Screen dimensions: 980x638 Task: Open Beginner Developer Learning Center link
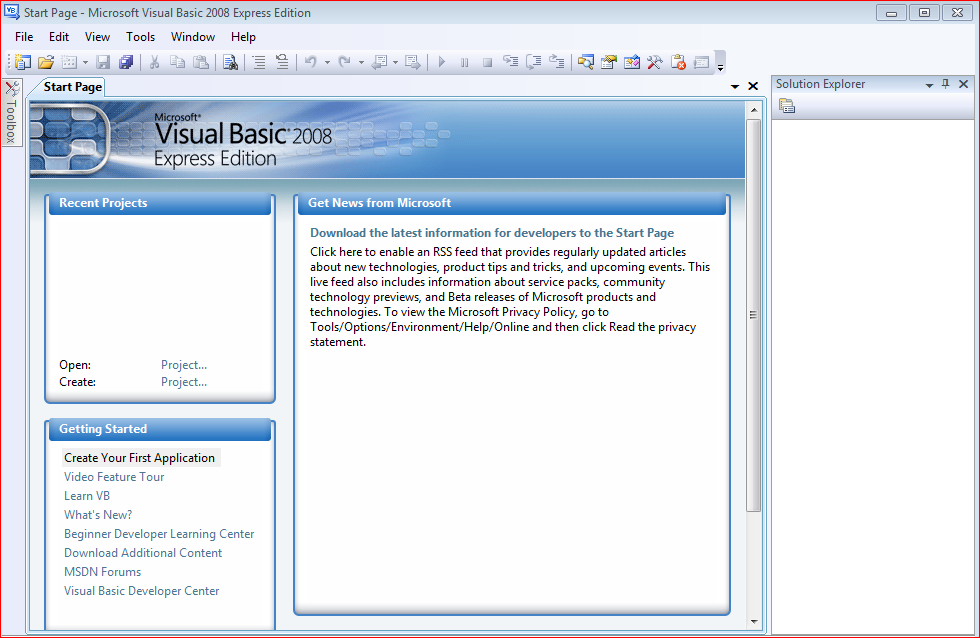tap(159, 534)
